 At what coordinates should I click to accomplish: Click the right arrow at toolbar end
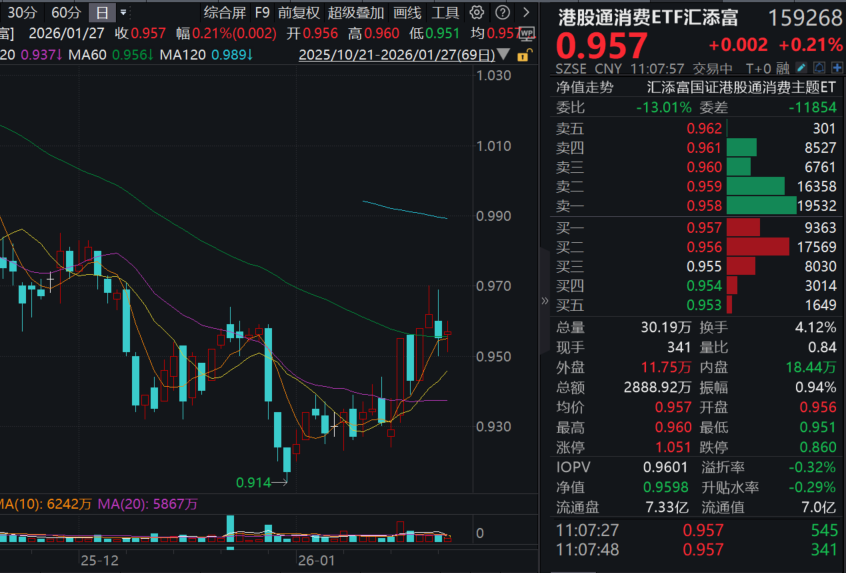(x=528, y=13)
